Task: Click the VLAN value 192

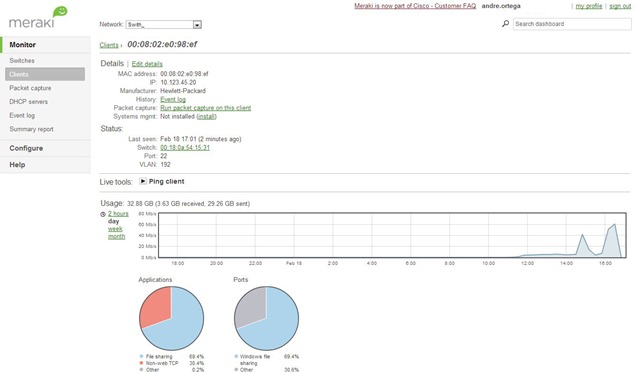Action: (x=165, y=165)
